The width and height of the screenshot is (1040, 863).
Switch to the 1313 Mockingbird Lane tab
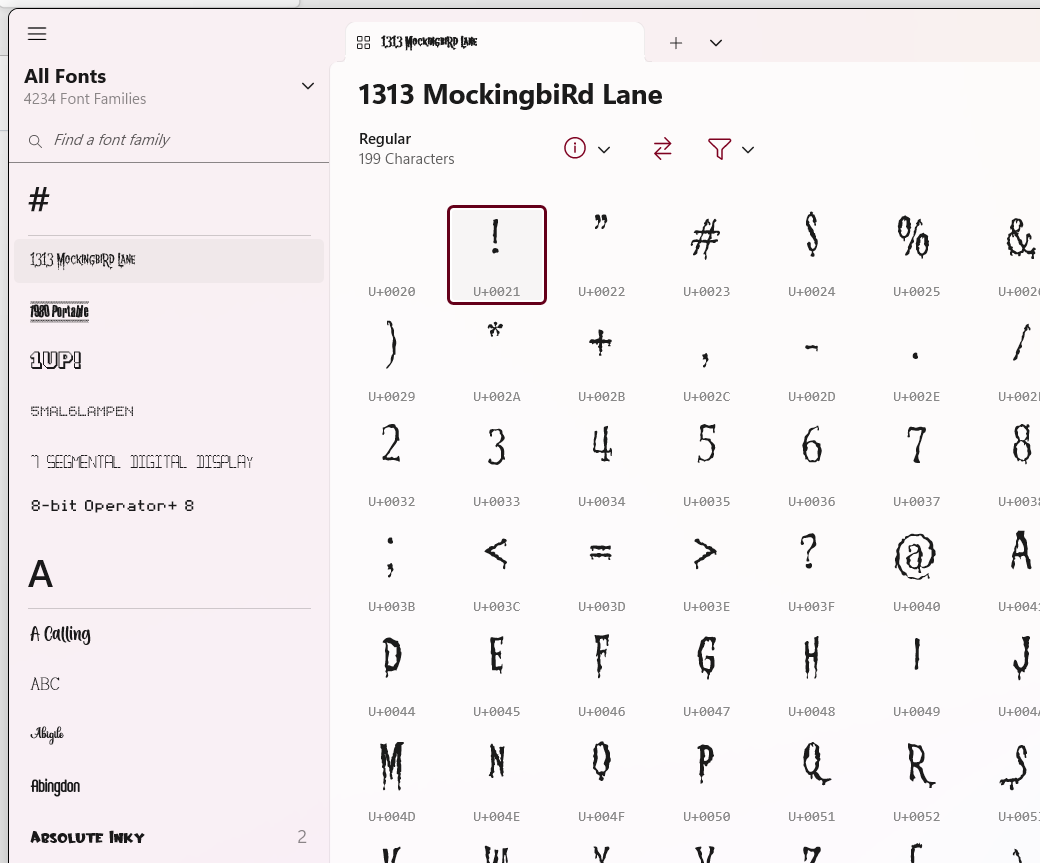pos(495,42)
